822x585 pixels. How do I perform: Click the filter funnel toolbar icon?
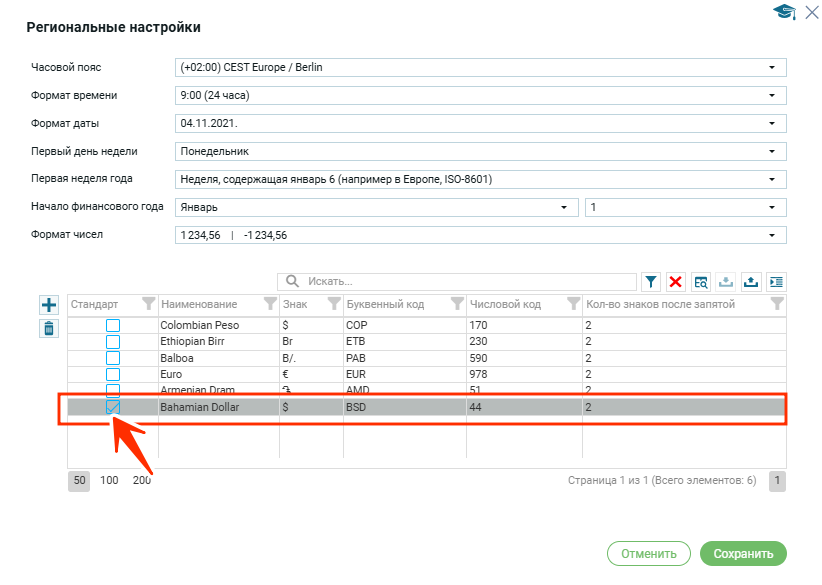pos(651,282)
